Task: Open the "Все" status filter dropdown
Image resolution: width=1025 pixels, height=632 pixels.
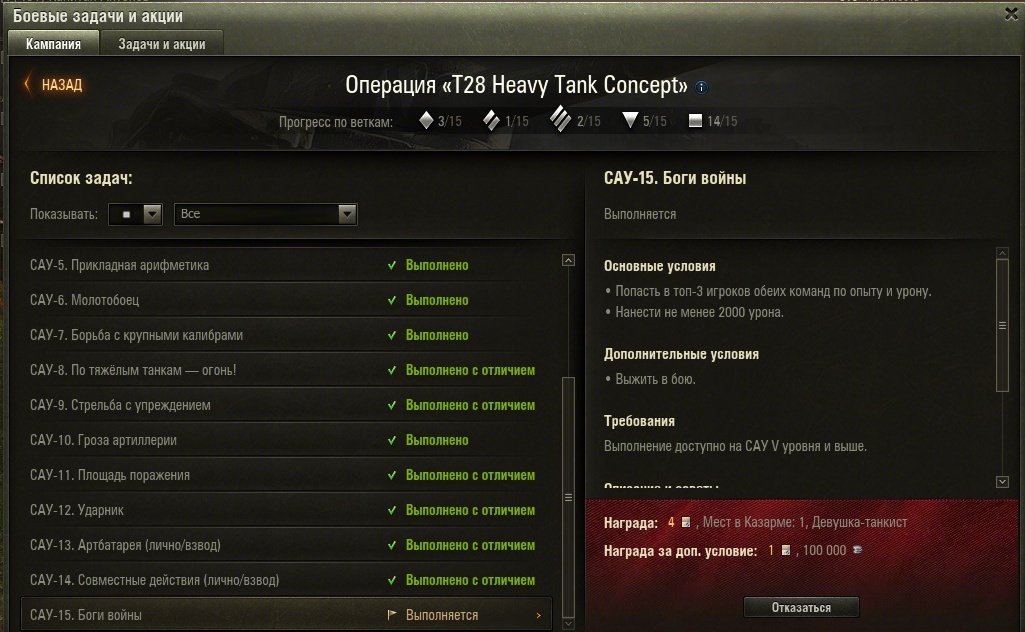Action: (x=265, y=214)
